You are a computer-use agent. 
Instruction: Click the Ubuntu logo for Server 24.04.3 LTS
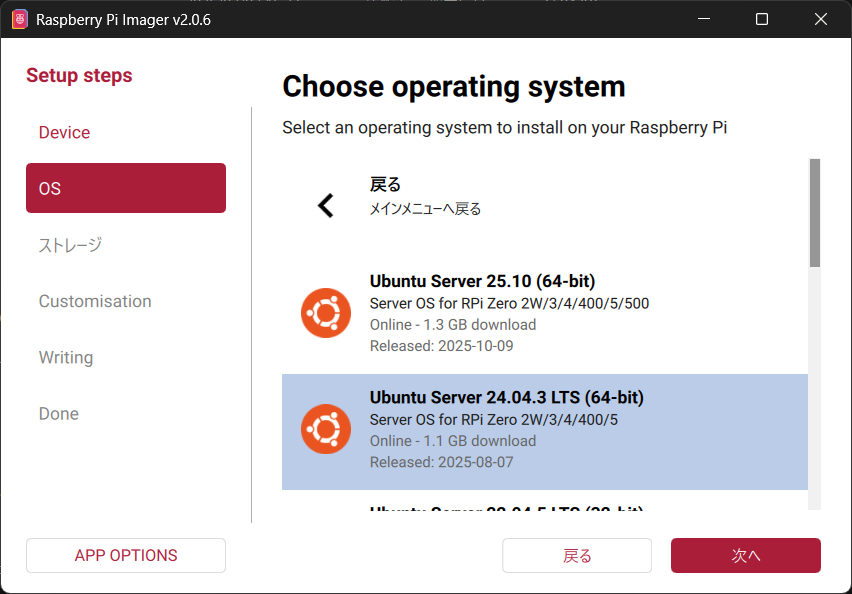tap(325, 429)
